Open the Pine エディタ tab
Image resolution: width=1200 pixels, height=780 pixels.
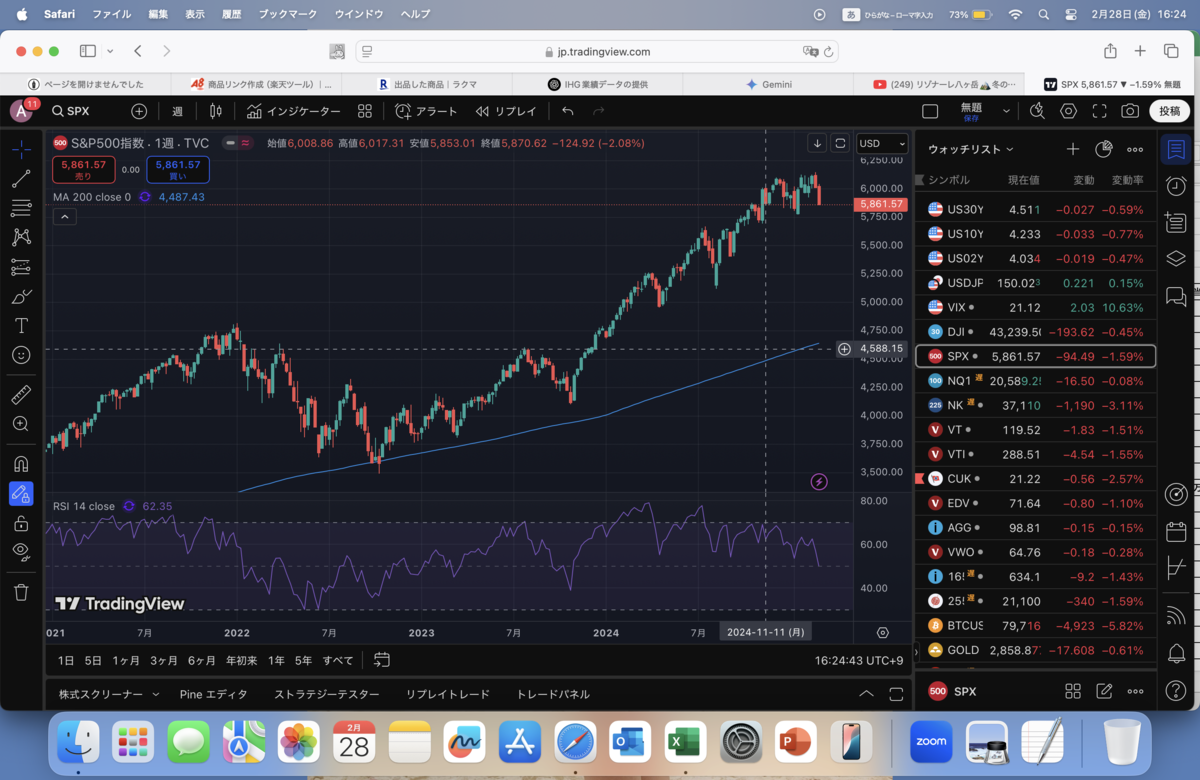pyautogui.click(x=213, y=694)
